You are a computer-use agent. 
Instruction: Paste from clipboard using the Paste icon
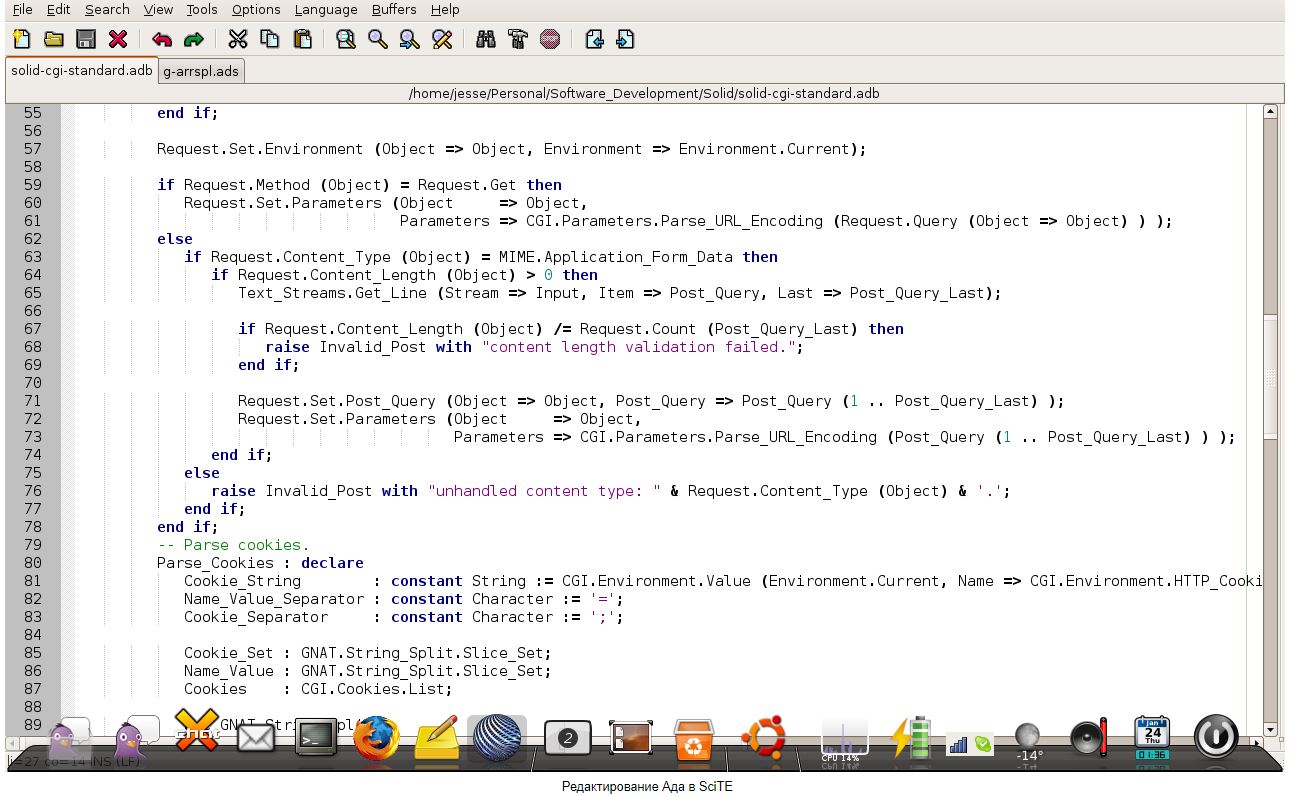[302, 39]
